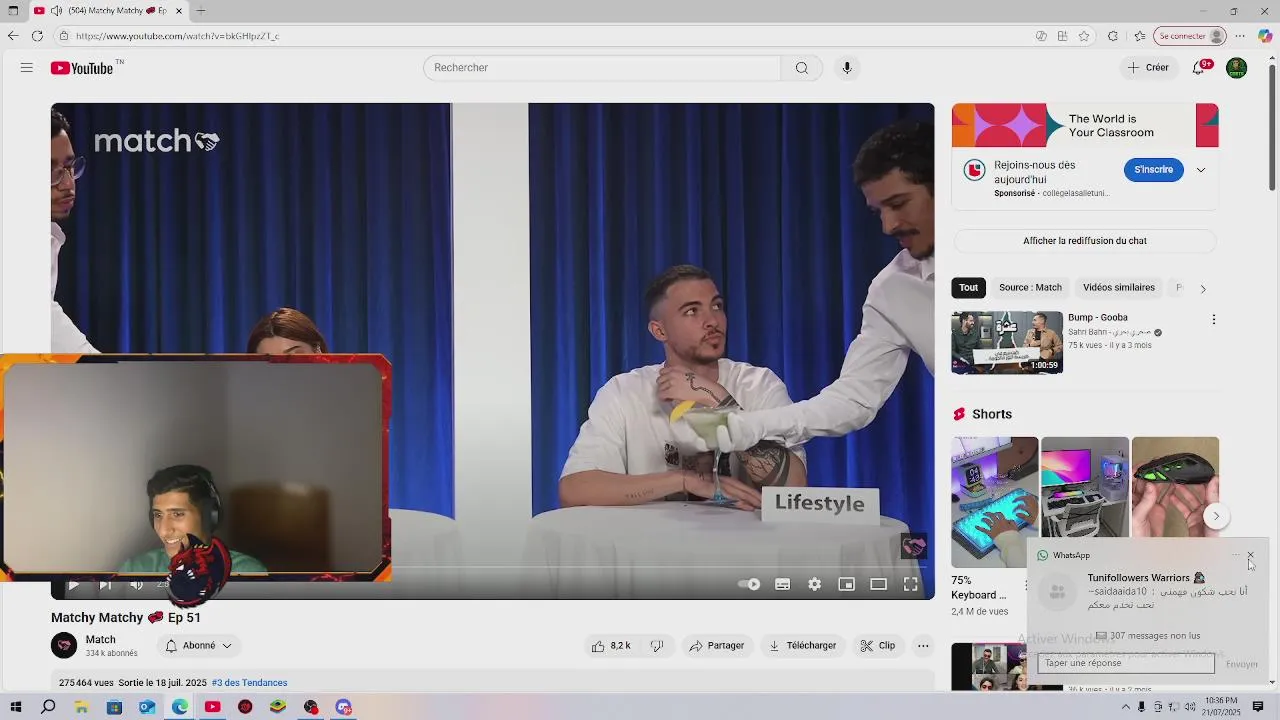The height and width of the screenshot is (720, 1280).
Task: Dislike the Matchy Matchy video
Action: coord(657,646)
